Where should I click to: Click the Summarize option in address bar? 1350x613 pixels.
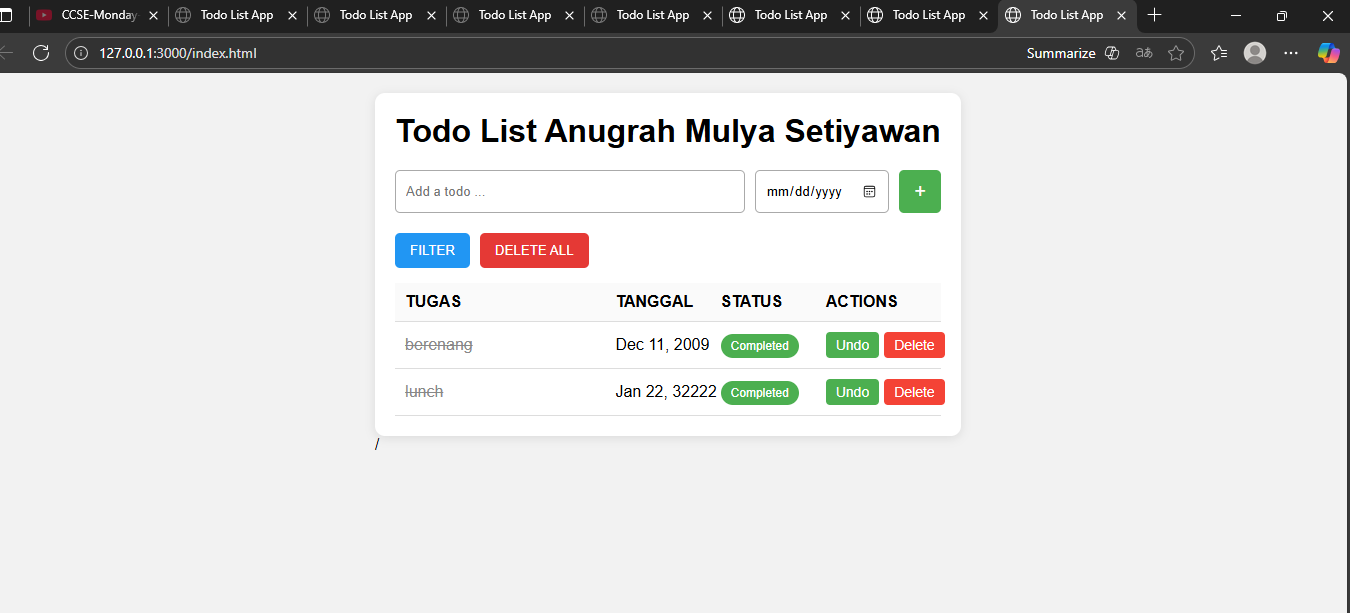[x=1061, y=53]
